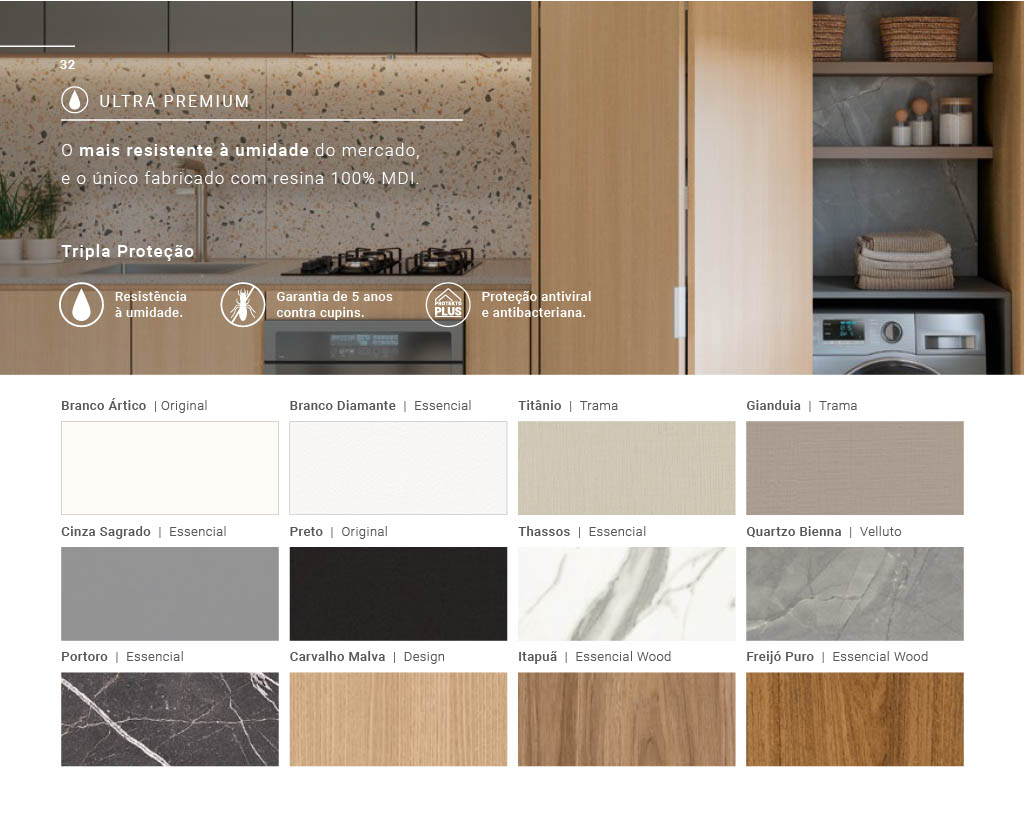Select the Cinza Sagrado gray swatch

(170, 594)
